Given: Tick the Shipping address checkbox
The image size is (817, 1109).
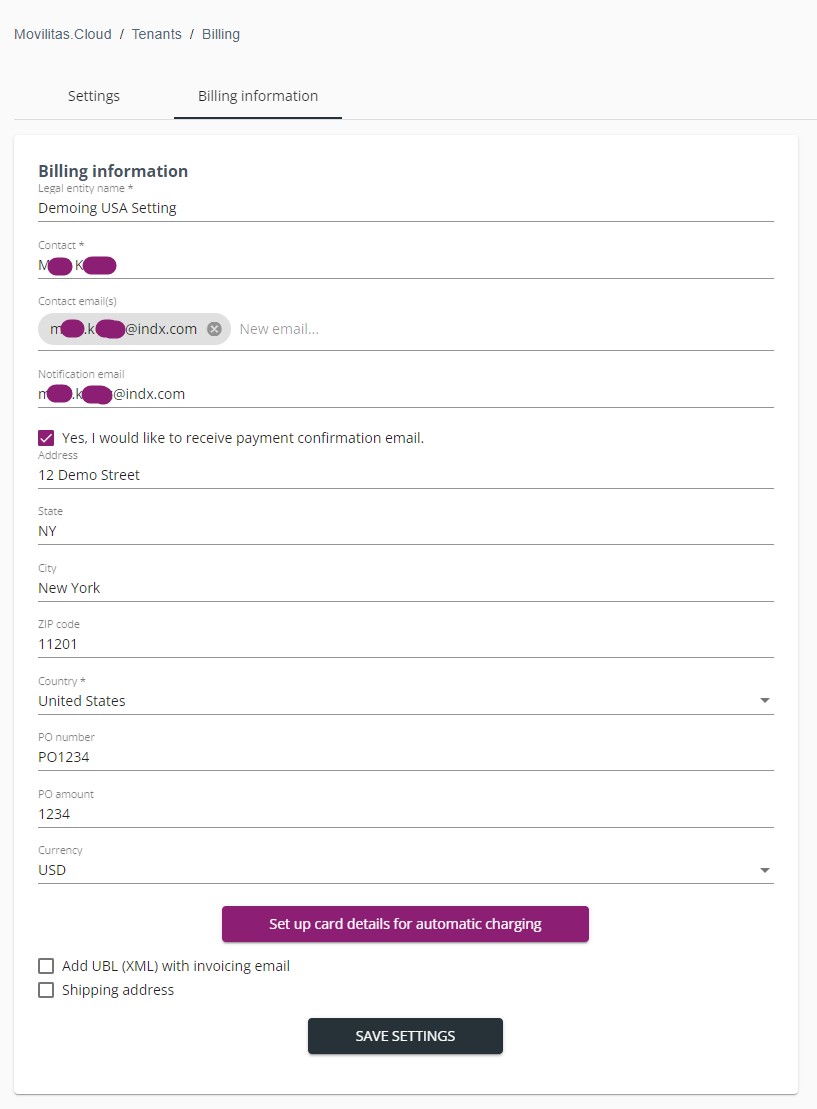Looking at the screenshot, I should (x=46, y=990).
